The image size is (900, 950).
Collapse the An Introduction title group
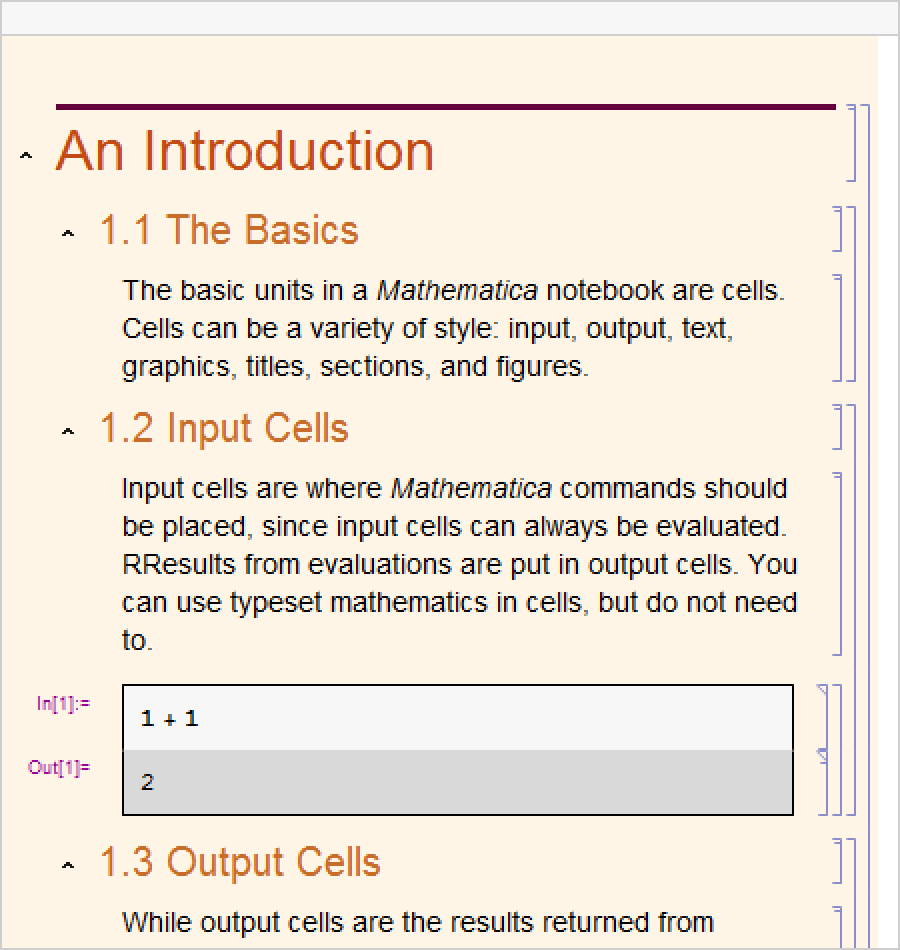(26, 155)
